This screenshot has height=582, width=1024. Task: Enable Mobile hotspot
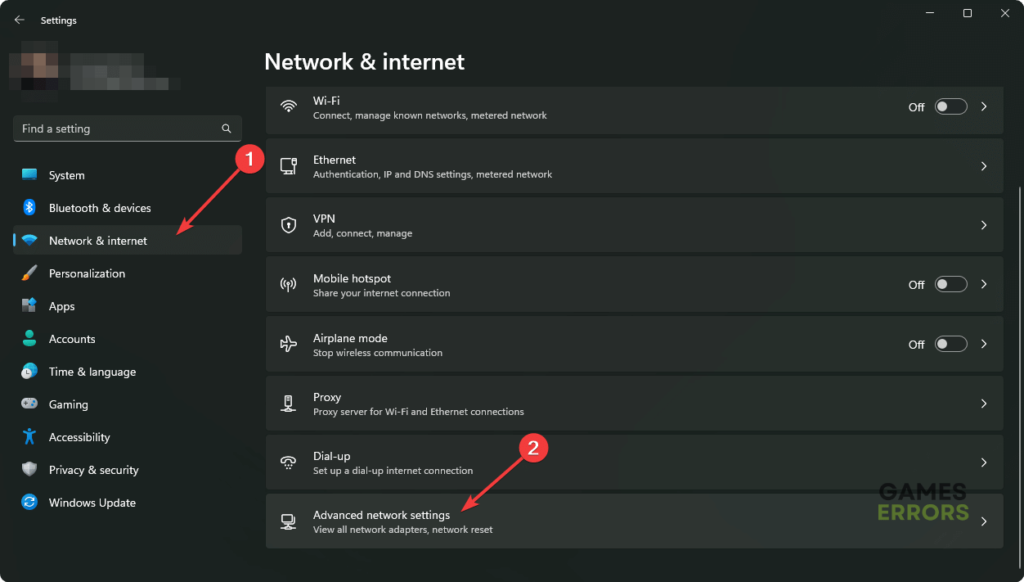(x=950, y=284)
